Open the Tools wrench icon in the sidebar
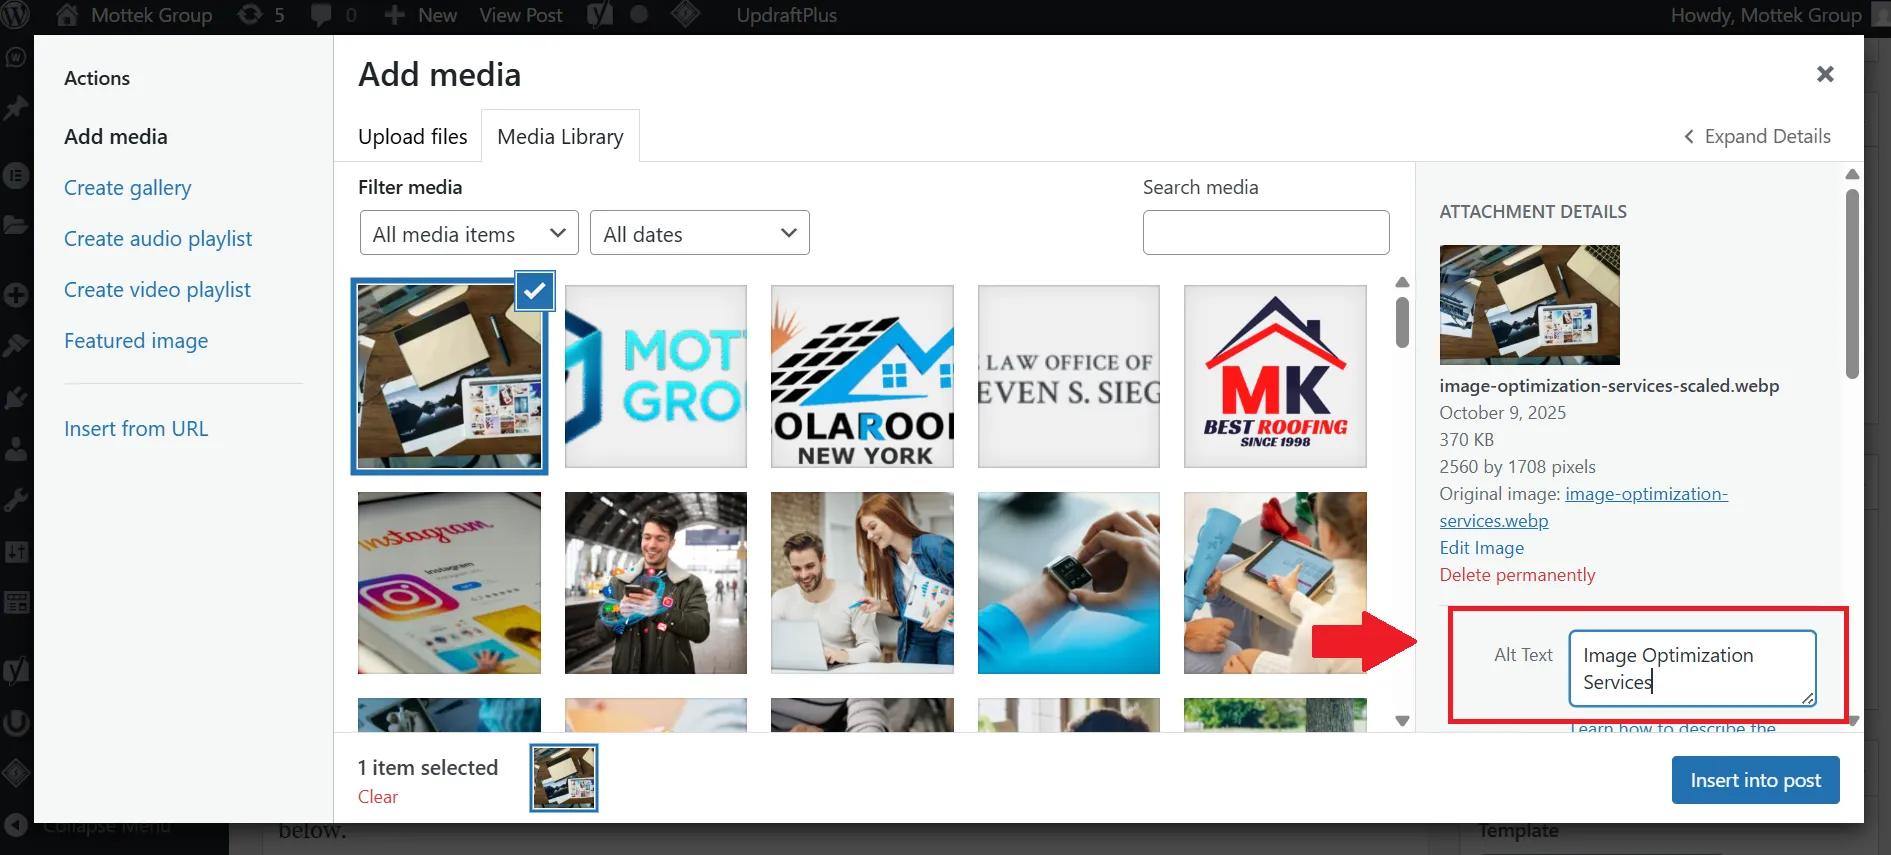1891x855 pixels. click(x=16, y=499)
